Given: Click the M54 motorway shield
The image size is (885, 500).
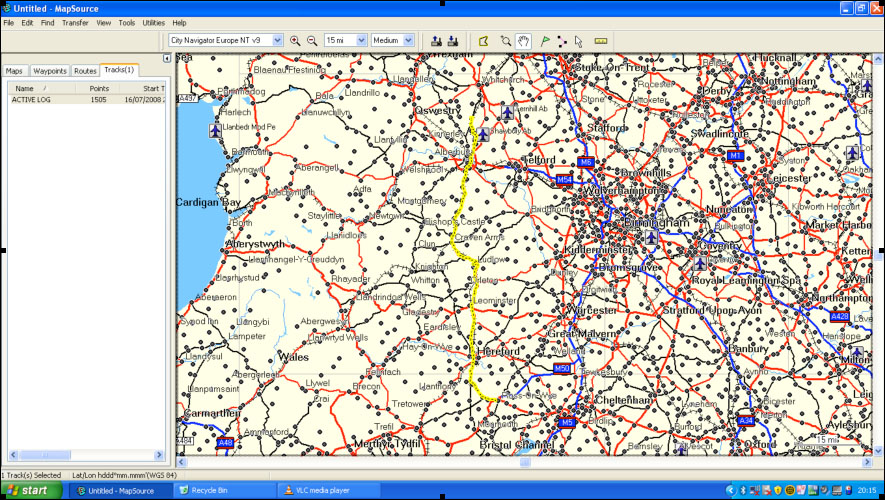Looking at the screenshot, I should click(564, 180).
